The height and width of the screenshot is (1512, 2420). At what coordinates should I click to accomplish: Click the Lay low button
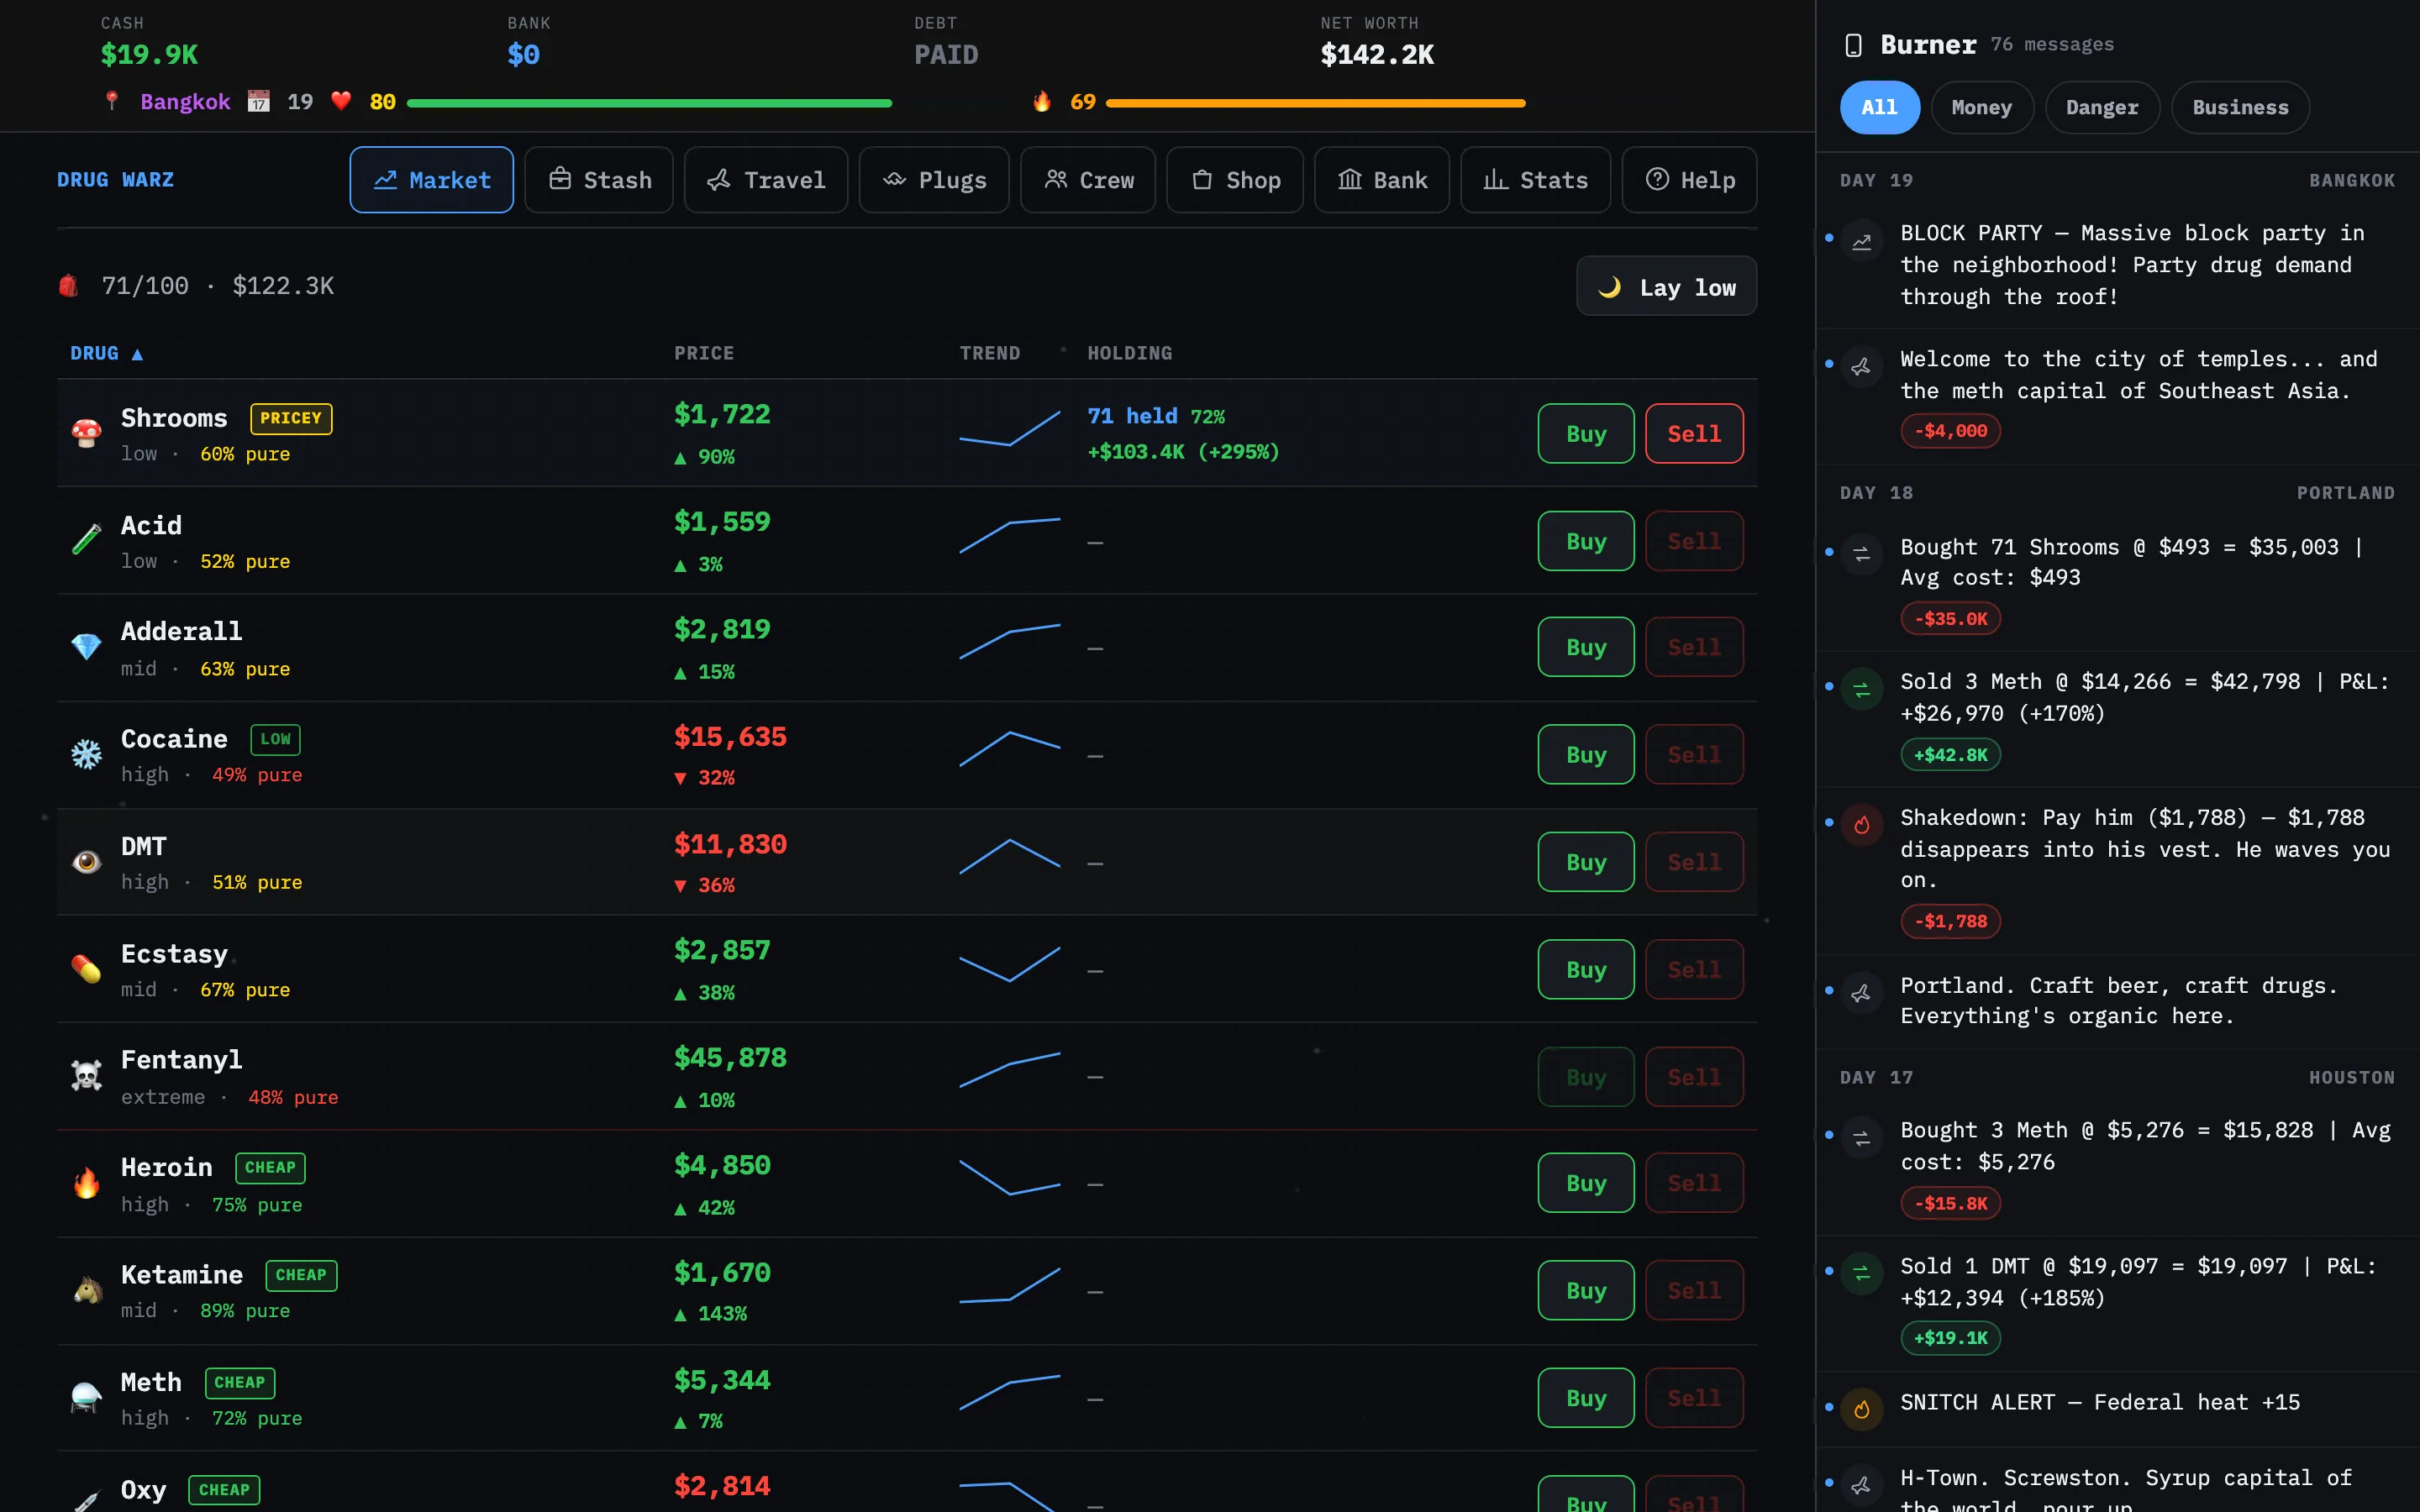point(1666,287)
